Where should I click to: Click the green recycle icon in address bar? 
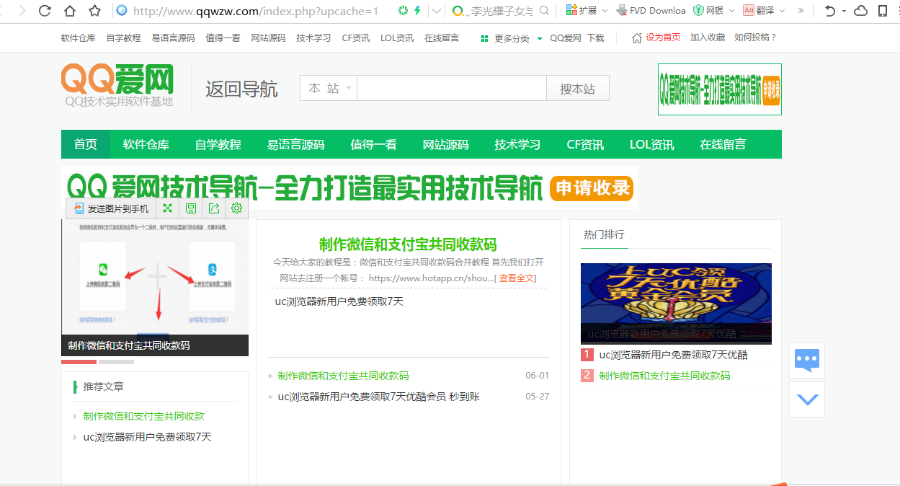click(403, 10)
